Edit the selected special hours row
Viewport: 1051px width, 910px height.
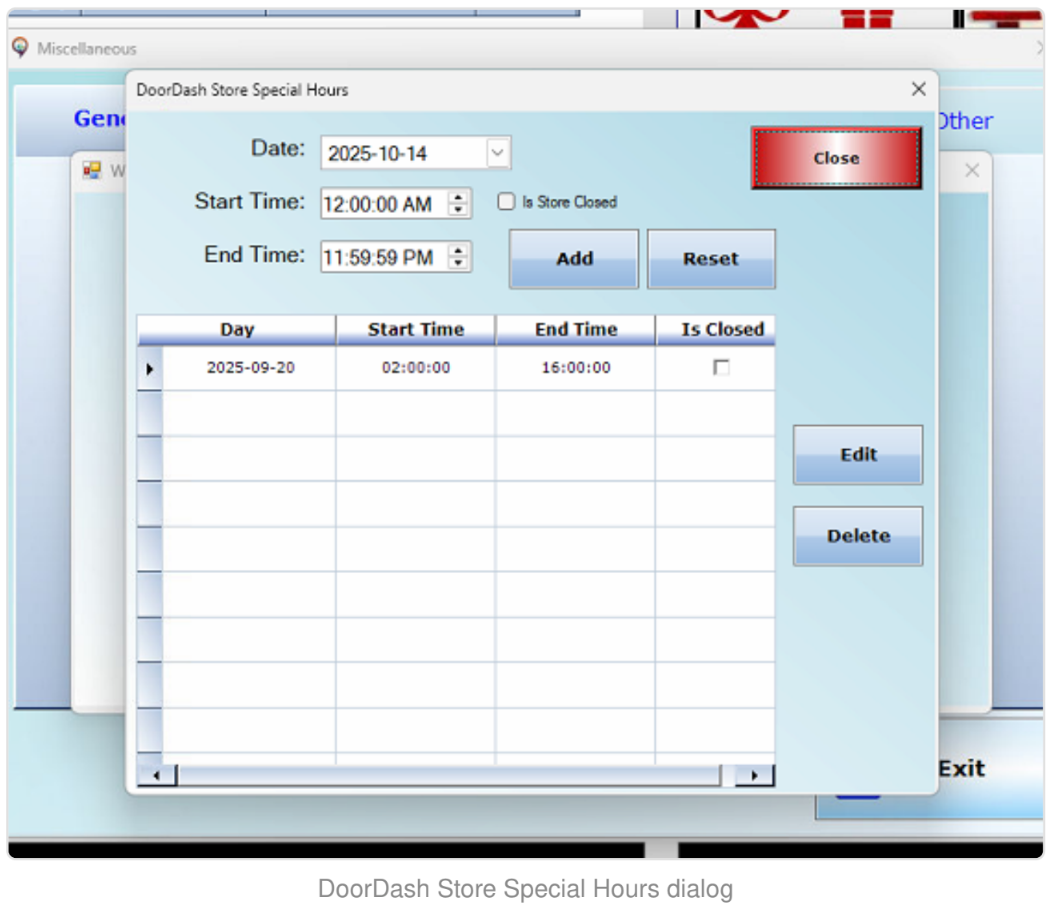point(858,454)
